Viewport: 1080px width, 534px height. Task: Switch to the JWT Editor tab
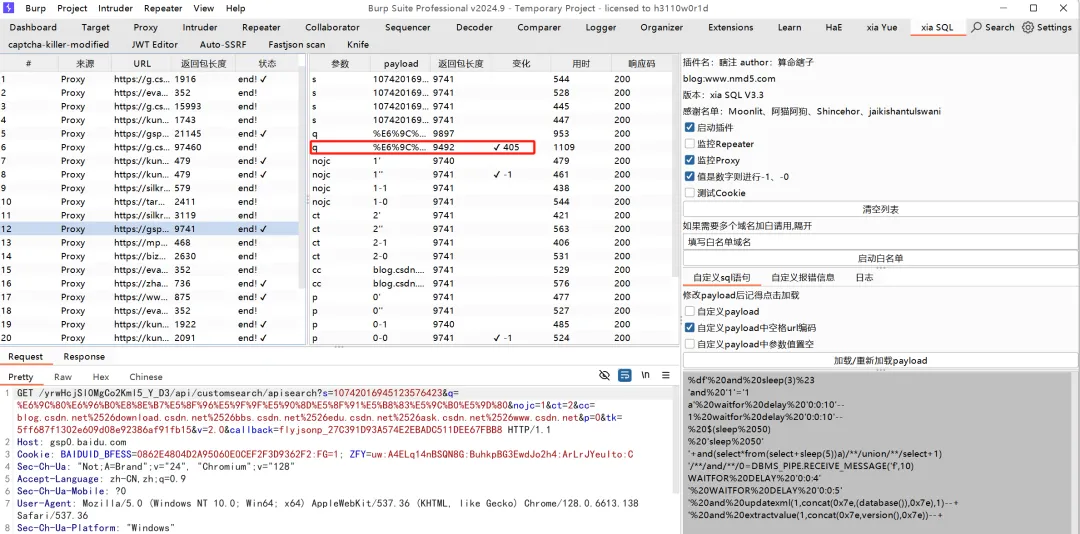(154, 44)
